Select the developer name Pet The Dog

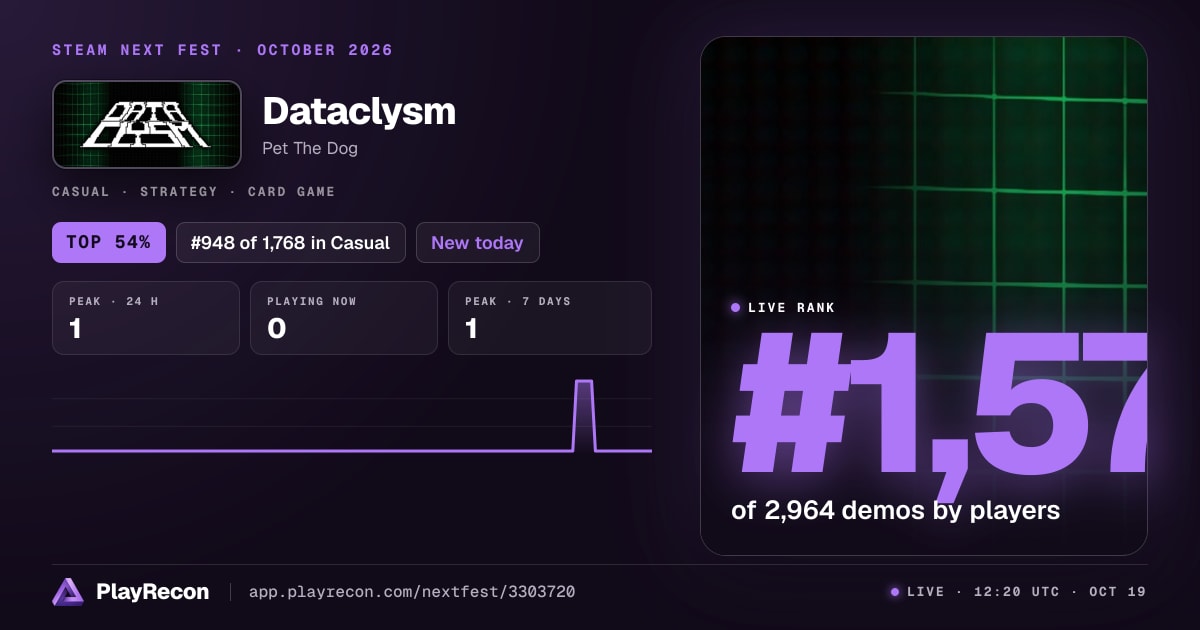tap(310, 148)
